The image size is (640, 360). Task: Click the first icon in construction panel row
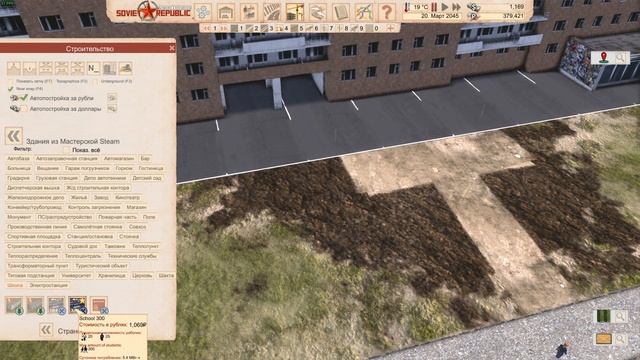(x=13, y=68)
